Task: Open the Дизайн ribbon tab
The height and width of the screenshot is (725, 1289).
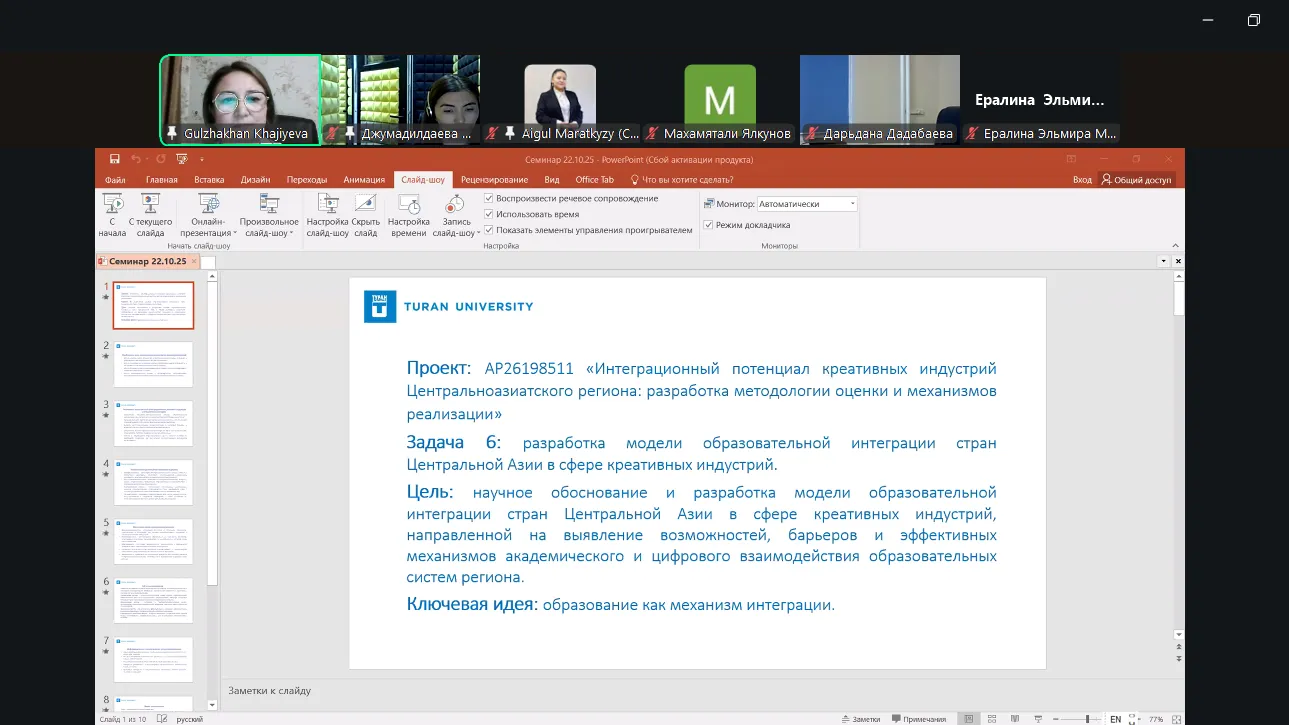Action: click(x=255, y=180)
